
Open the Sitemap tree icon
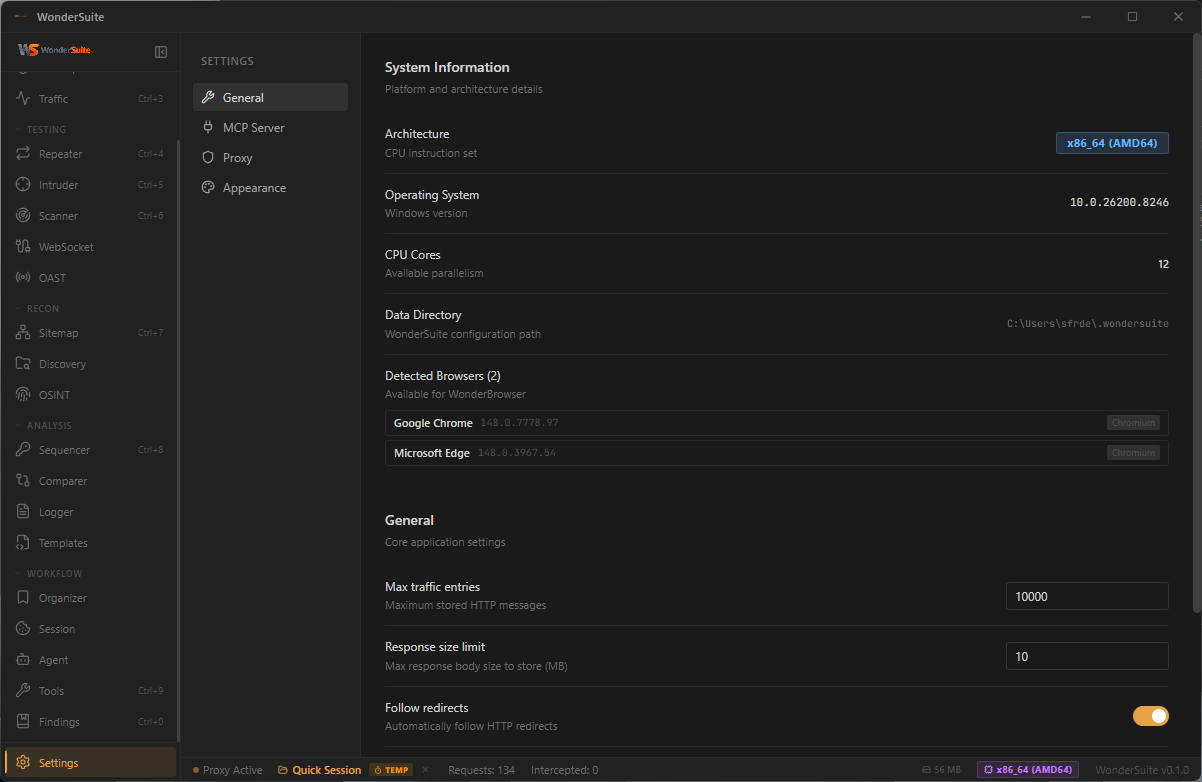point(23,333)
